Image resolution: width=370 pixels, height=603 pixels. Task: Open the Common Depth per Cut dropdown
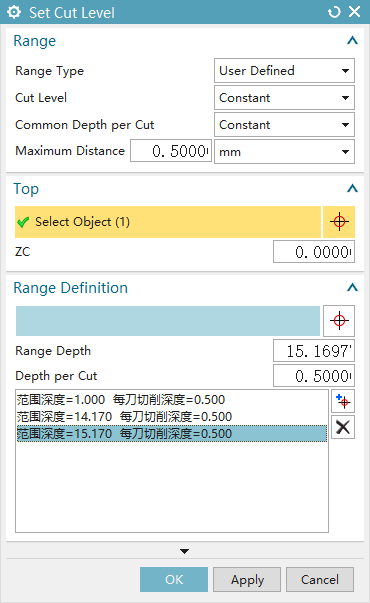[284, 125]
